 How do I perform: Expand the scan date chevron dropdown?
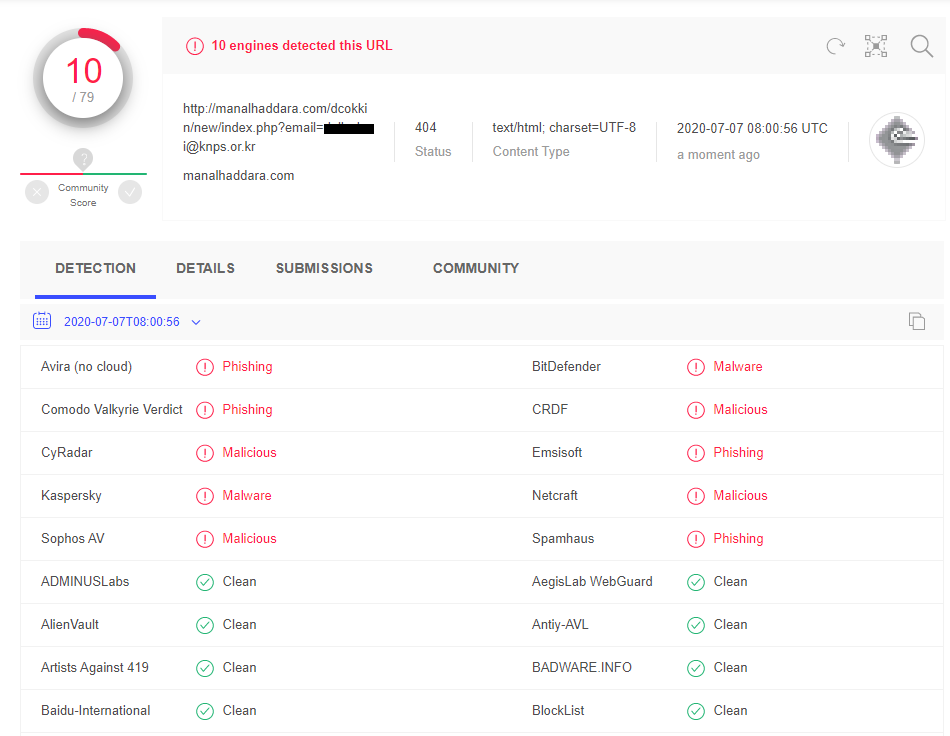point(196,322)
